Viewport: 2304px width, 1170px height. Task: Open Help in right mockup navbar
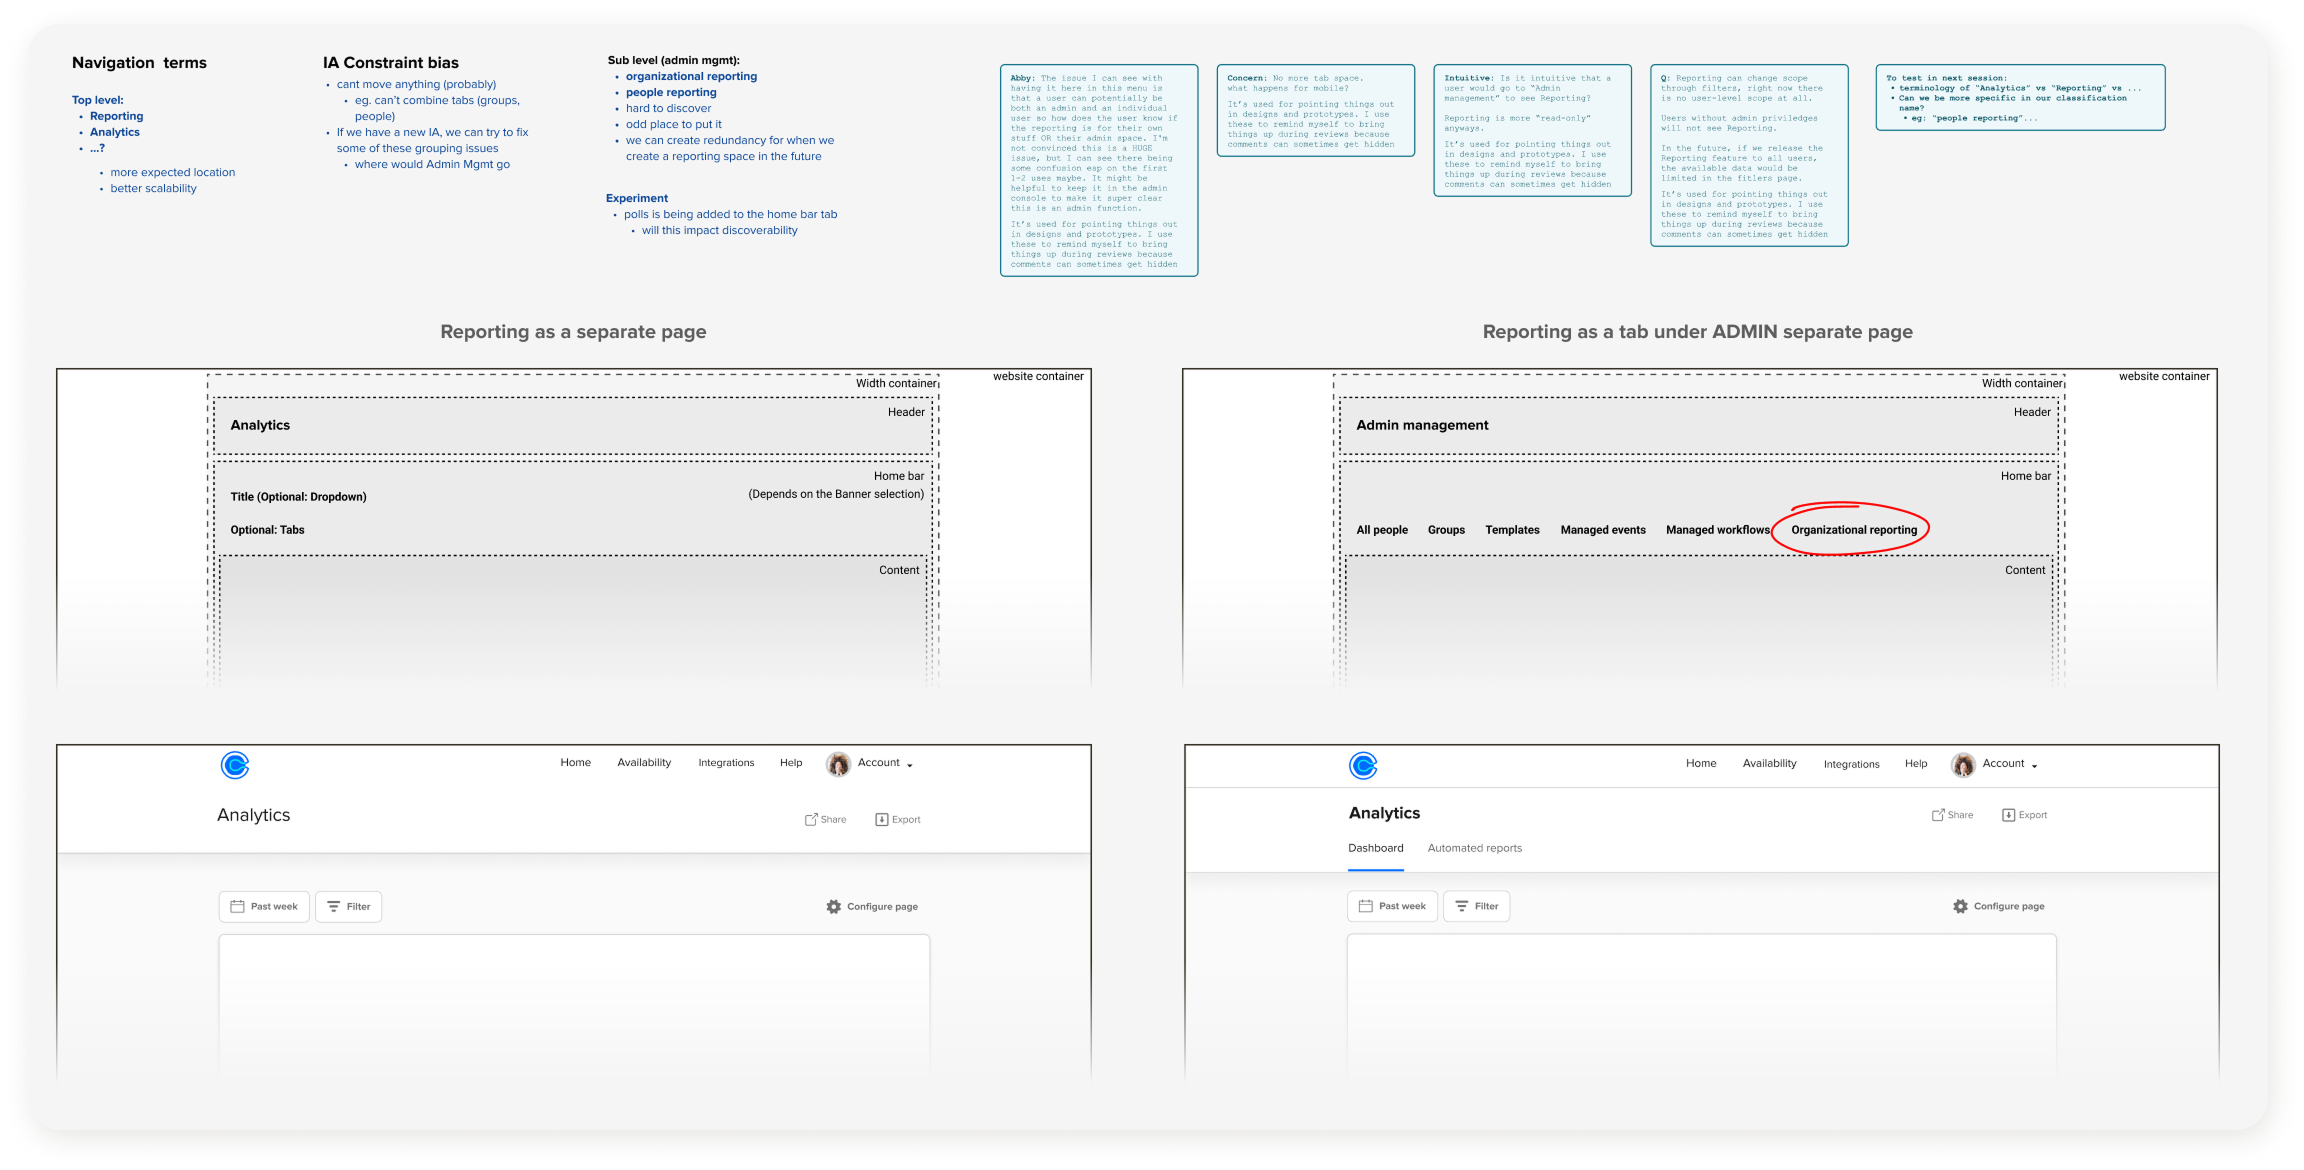tap(1916, 764)
